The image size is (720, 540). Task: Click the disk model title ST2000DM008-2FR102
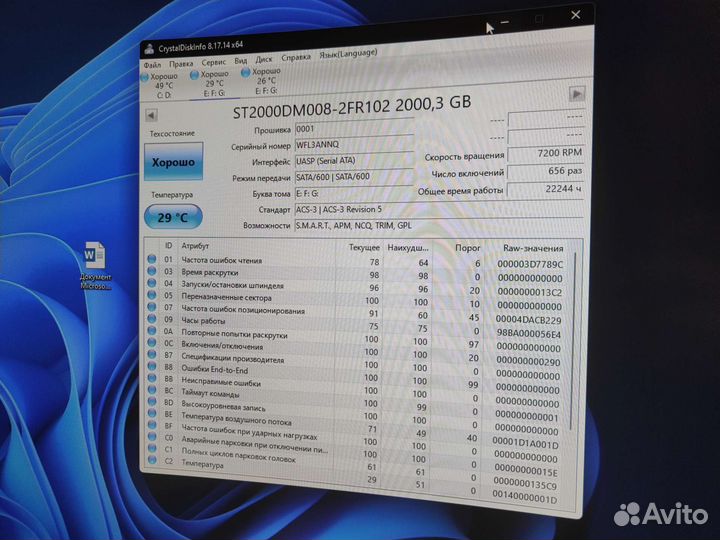point(352,107)
